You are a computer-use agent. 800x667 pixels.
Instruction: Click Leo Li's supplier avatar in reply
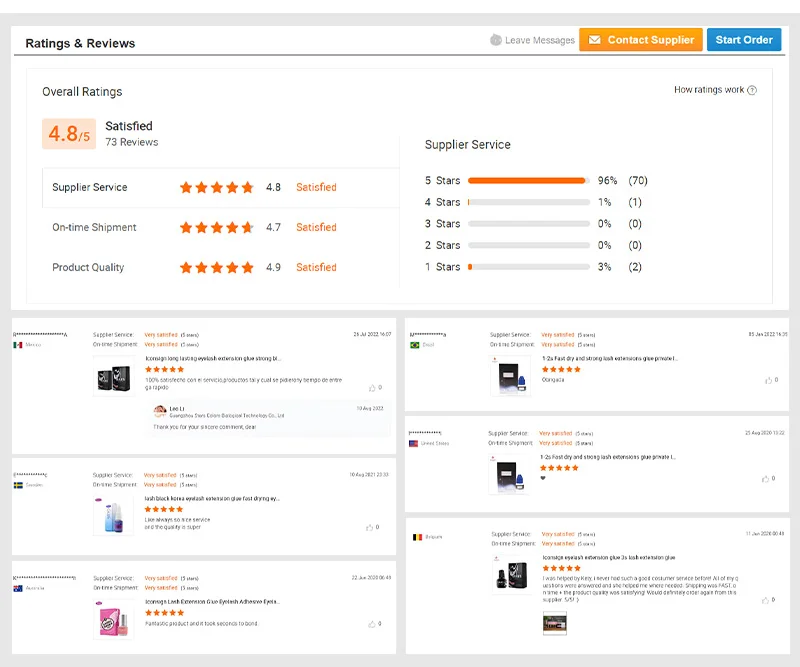160,411
